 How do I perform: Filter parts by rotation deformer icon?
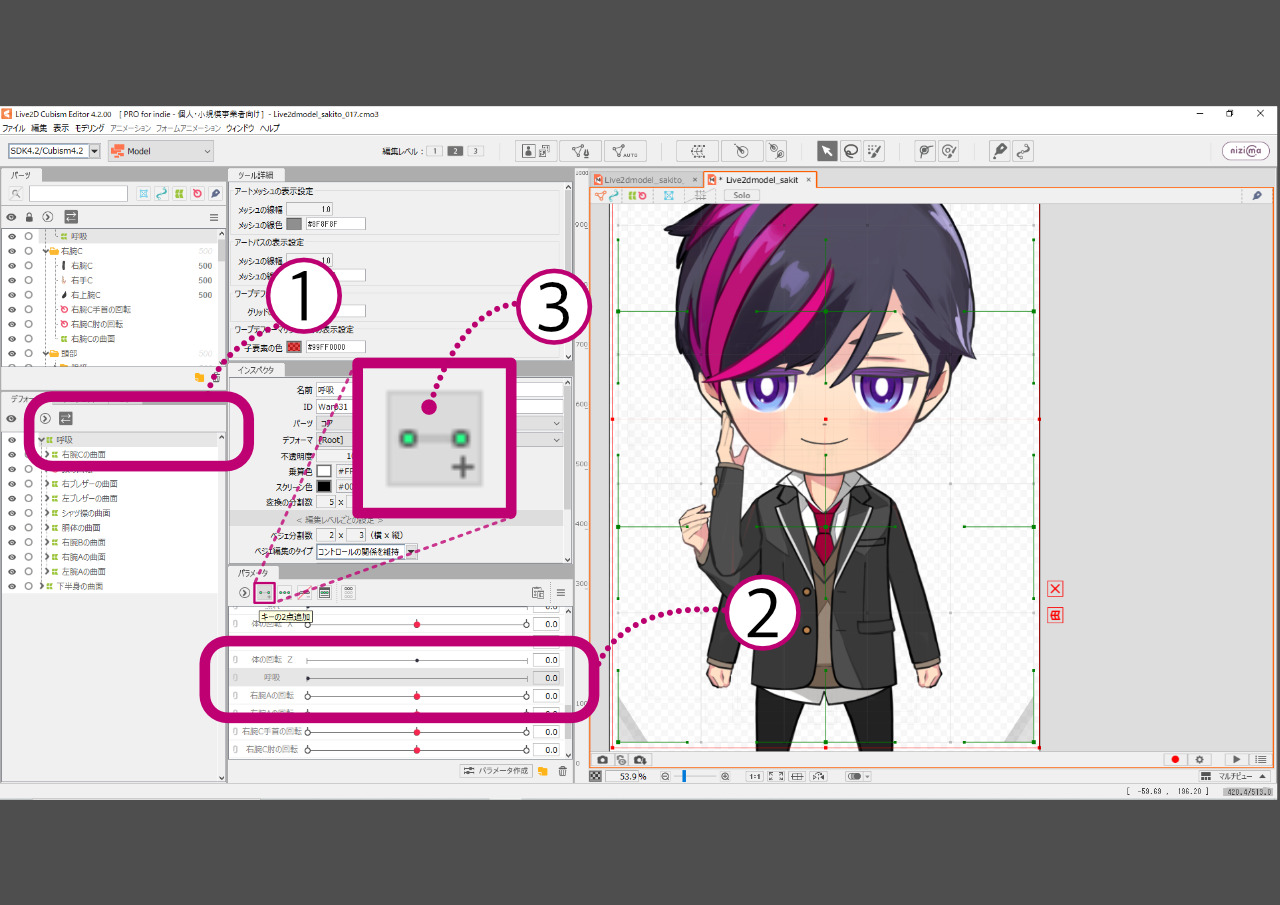click(x=197, y=193)
